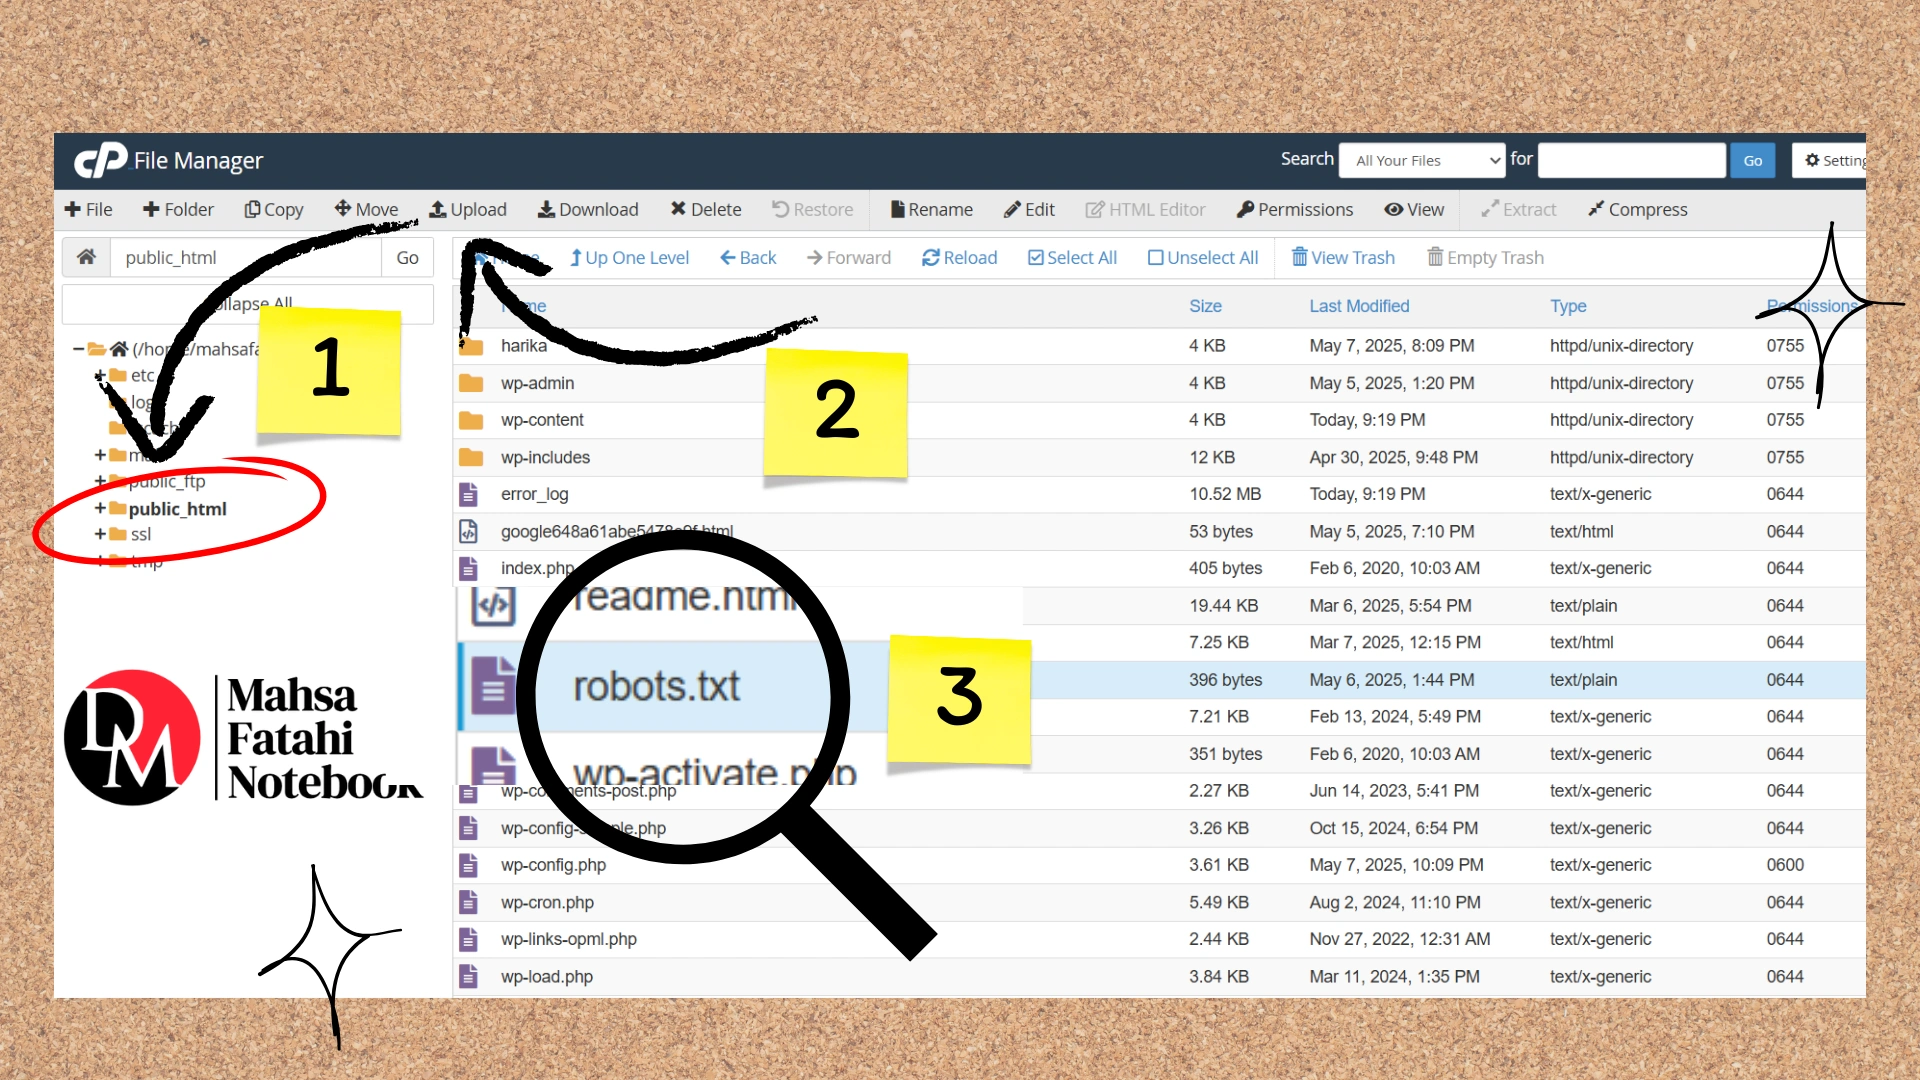Change Permissions of selected file
This screenshot has width=1920, height=1080.
(1295, 209)
